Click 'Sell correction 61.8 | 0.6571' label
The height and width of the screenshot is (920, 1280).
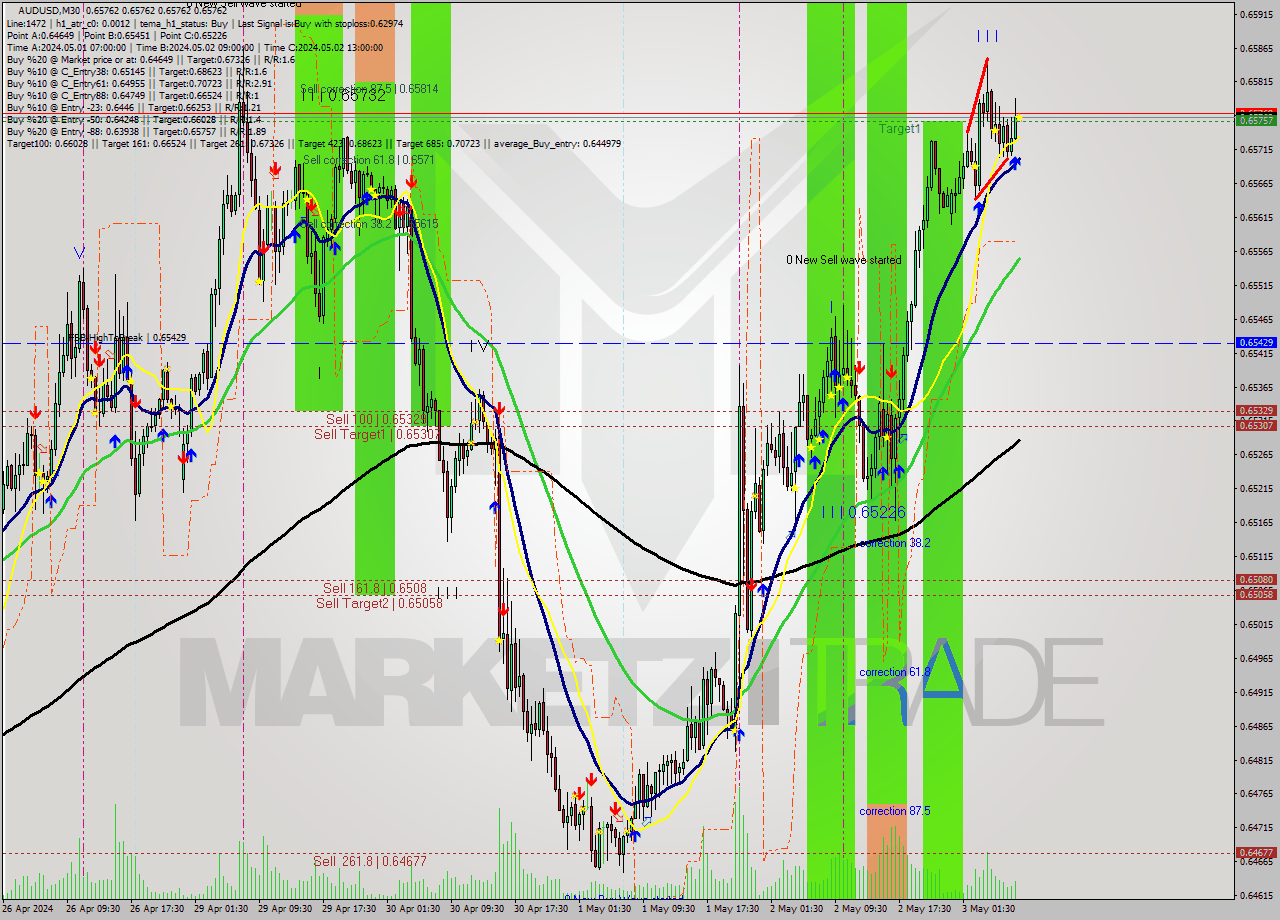click(368, 159)
